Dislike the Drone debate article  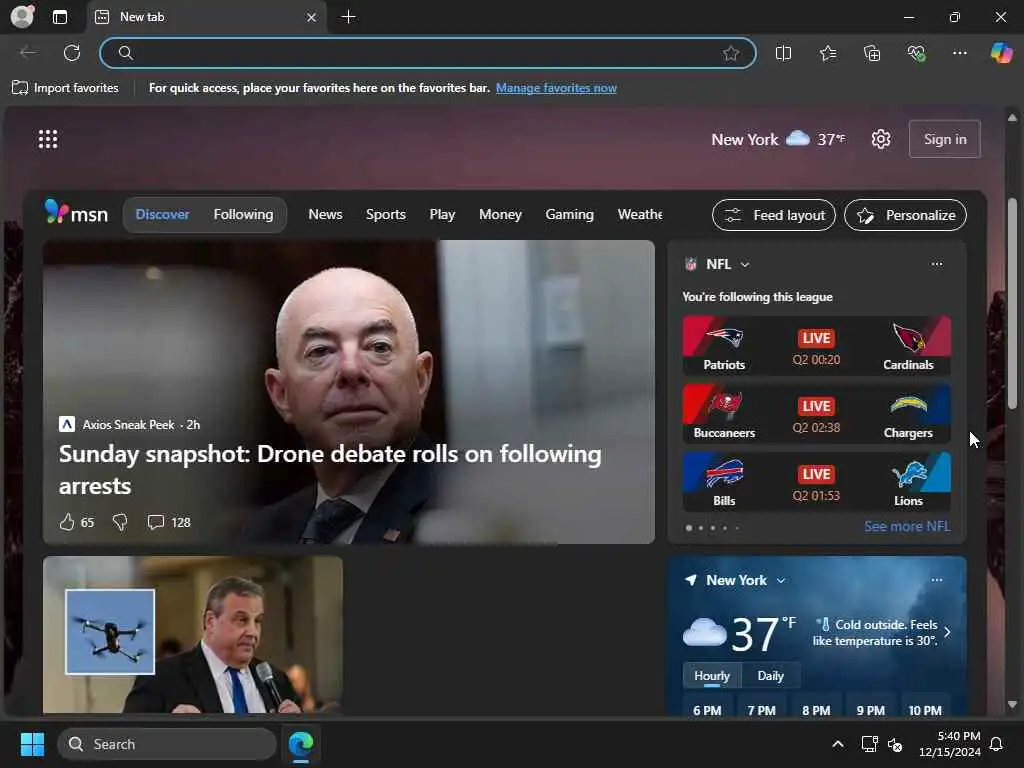(120, 522)
